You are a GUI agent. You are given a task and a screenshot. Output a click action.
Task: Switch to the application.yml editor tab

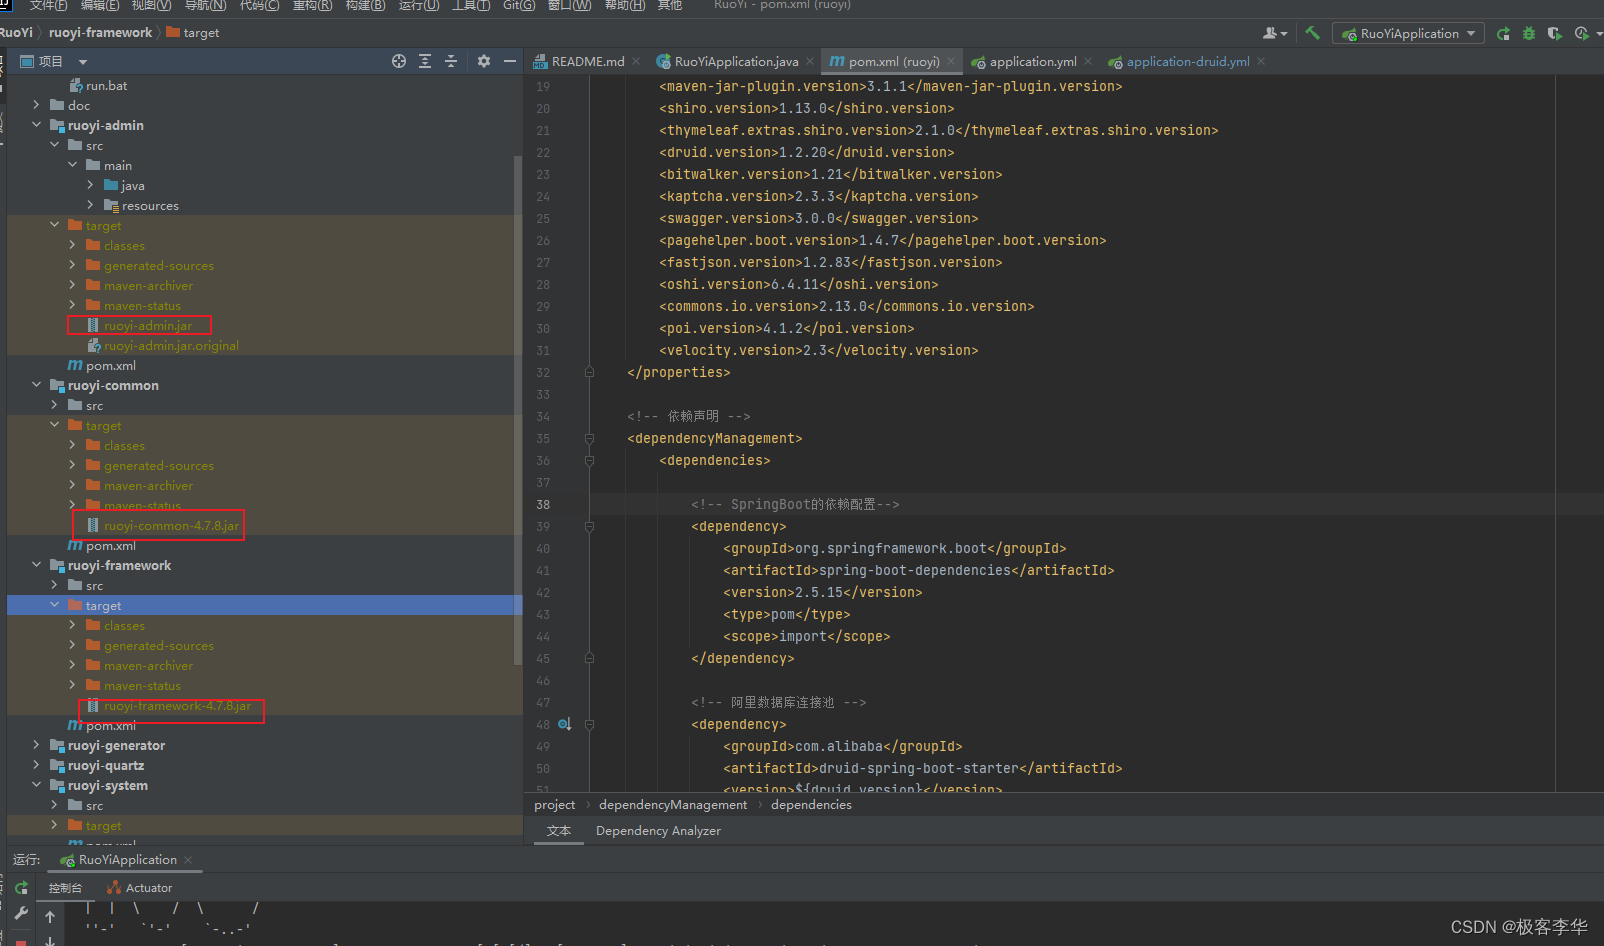[x=1032, y=61]
